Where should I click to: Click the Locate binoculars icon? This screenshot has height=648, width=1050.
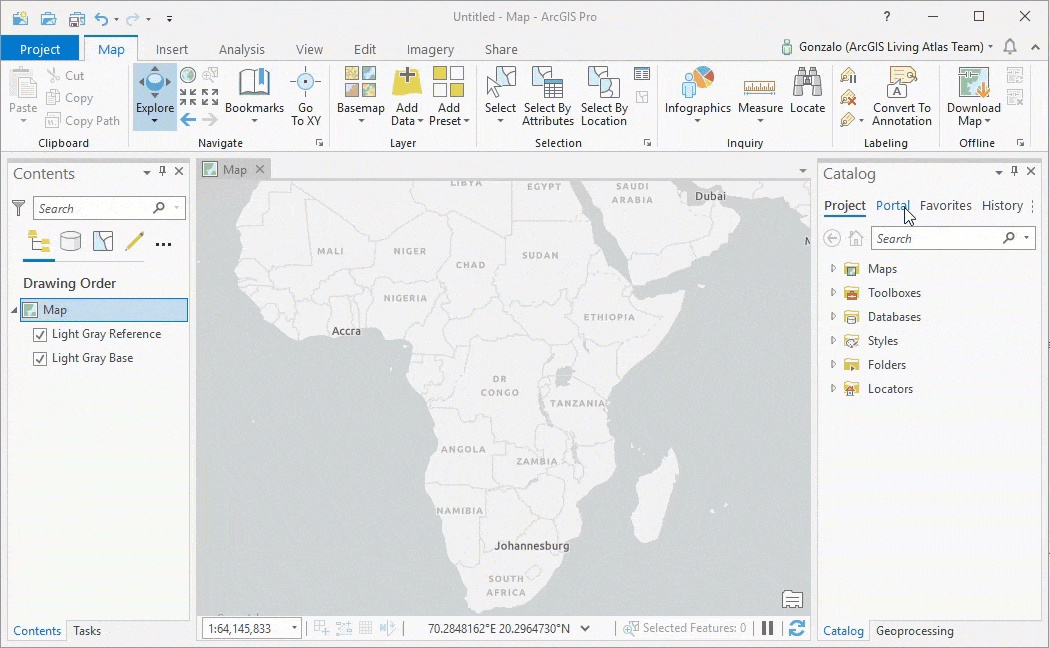click(x=807, y=82)
